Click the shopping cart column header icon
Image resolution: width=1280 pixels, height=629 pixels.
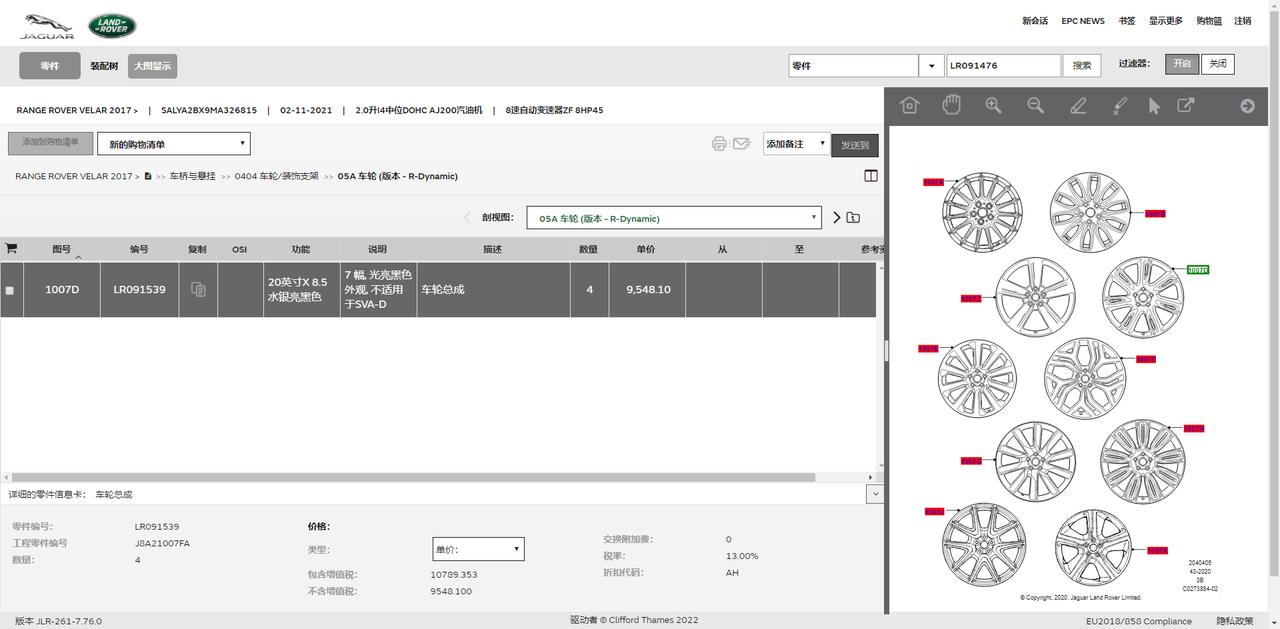[11, 248]
